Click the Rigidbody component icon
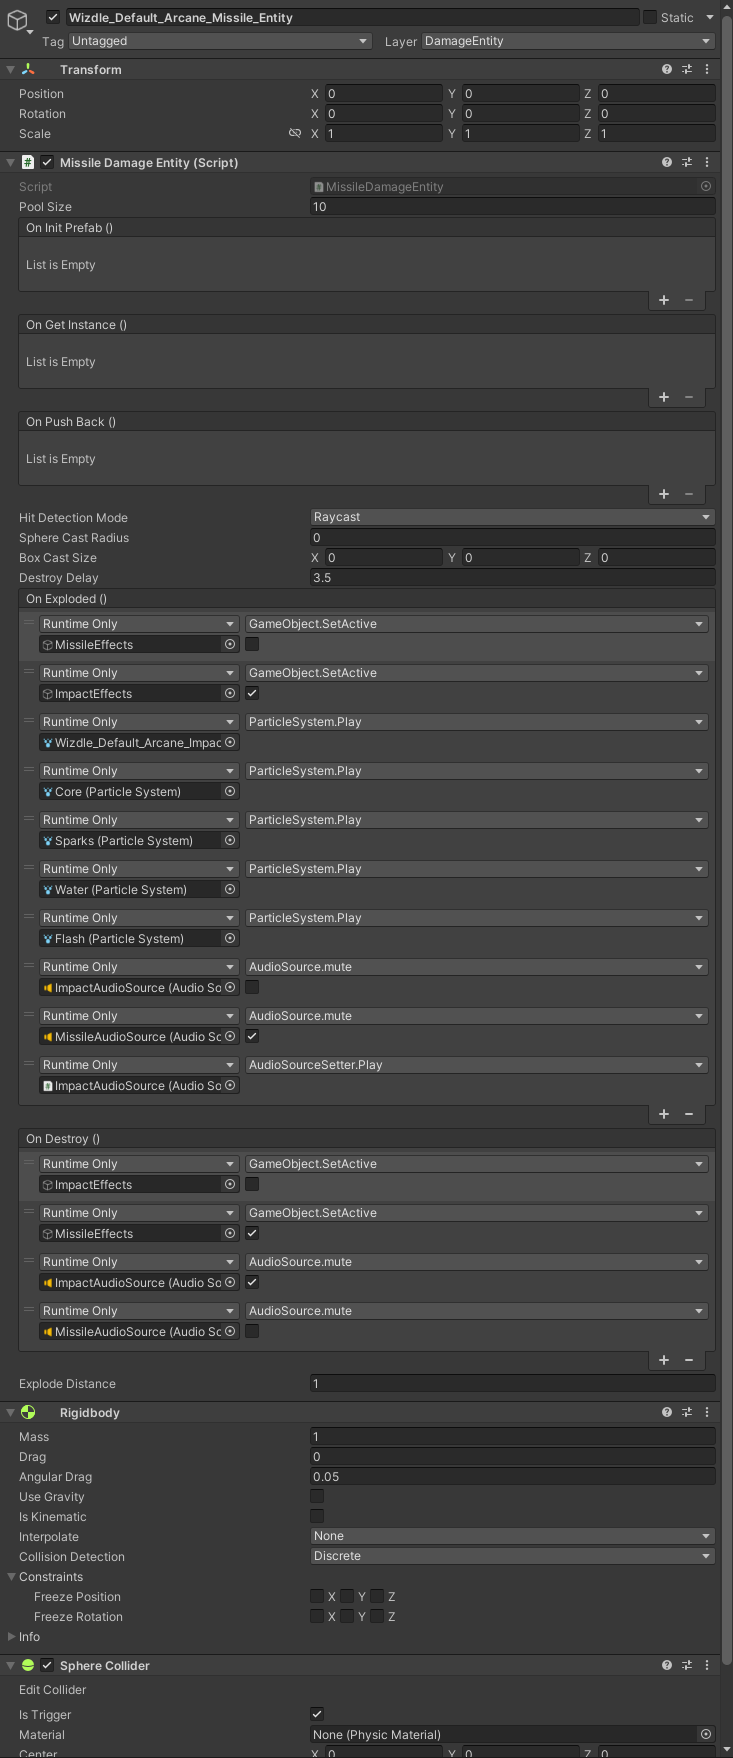Viewport: 733px width, 1758px height. [27, 1412]
